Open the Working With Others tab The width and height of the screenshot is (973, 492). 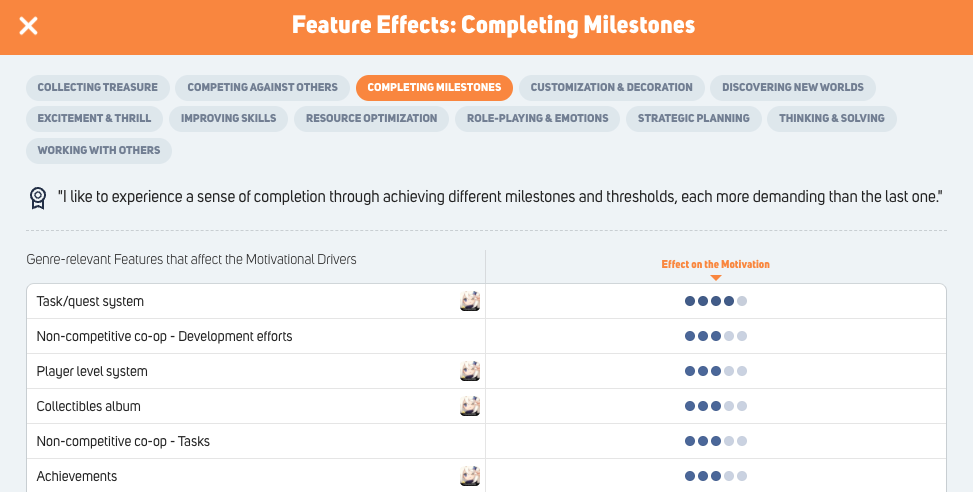click(99, 150)
